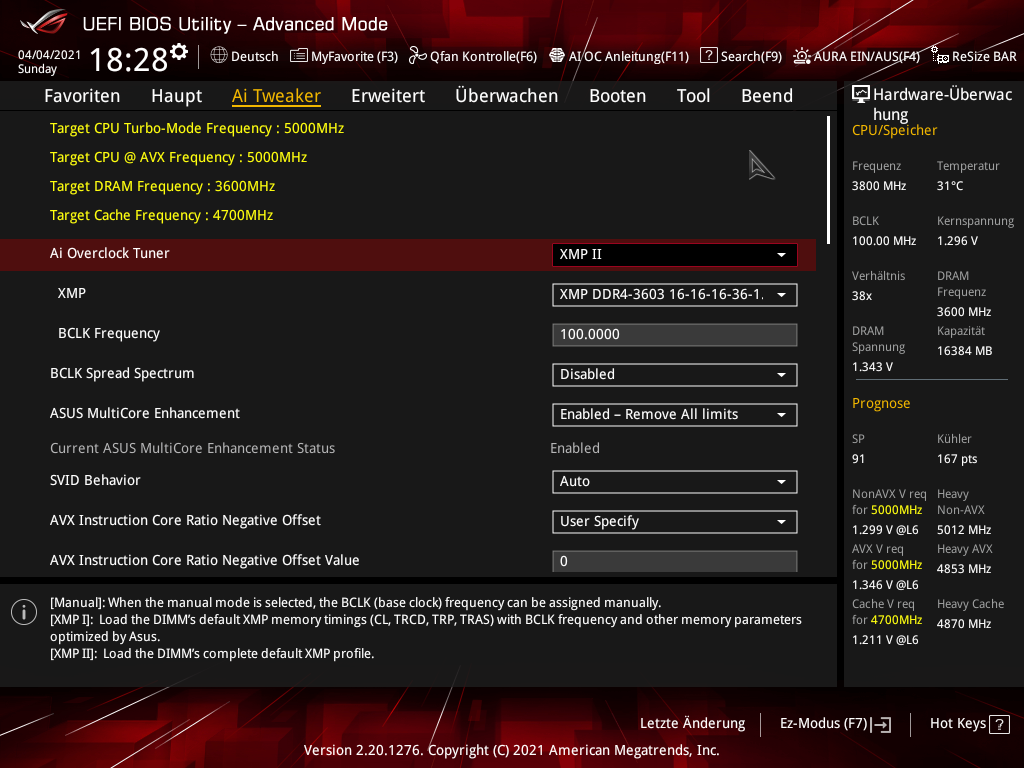Toggle AURA EIN/AUS (F4)
Screen dimensions: 1024x768
pos(857,56)
